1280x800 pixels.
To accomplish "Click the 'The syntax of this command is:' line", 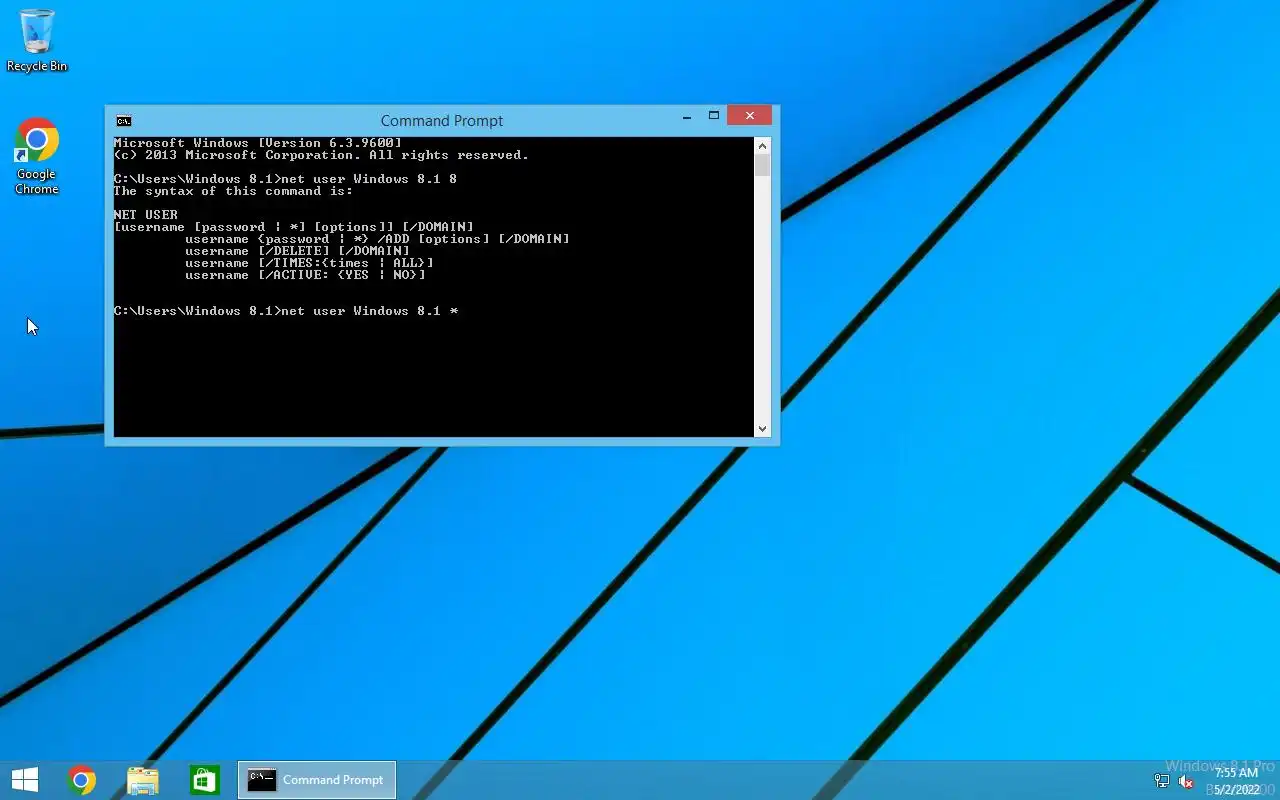I will (233, 191).
